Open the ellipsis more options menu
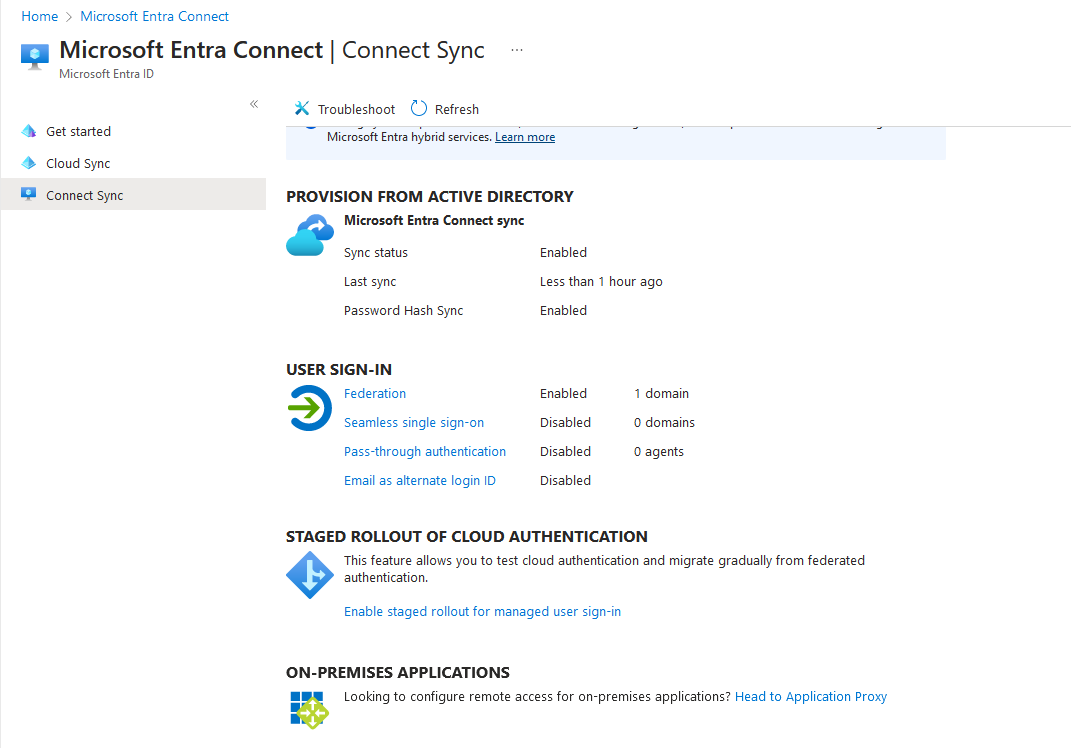This screenshot has width=1071, height=748. (517, 50)
